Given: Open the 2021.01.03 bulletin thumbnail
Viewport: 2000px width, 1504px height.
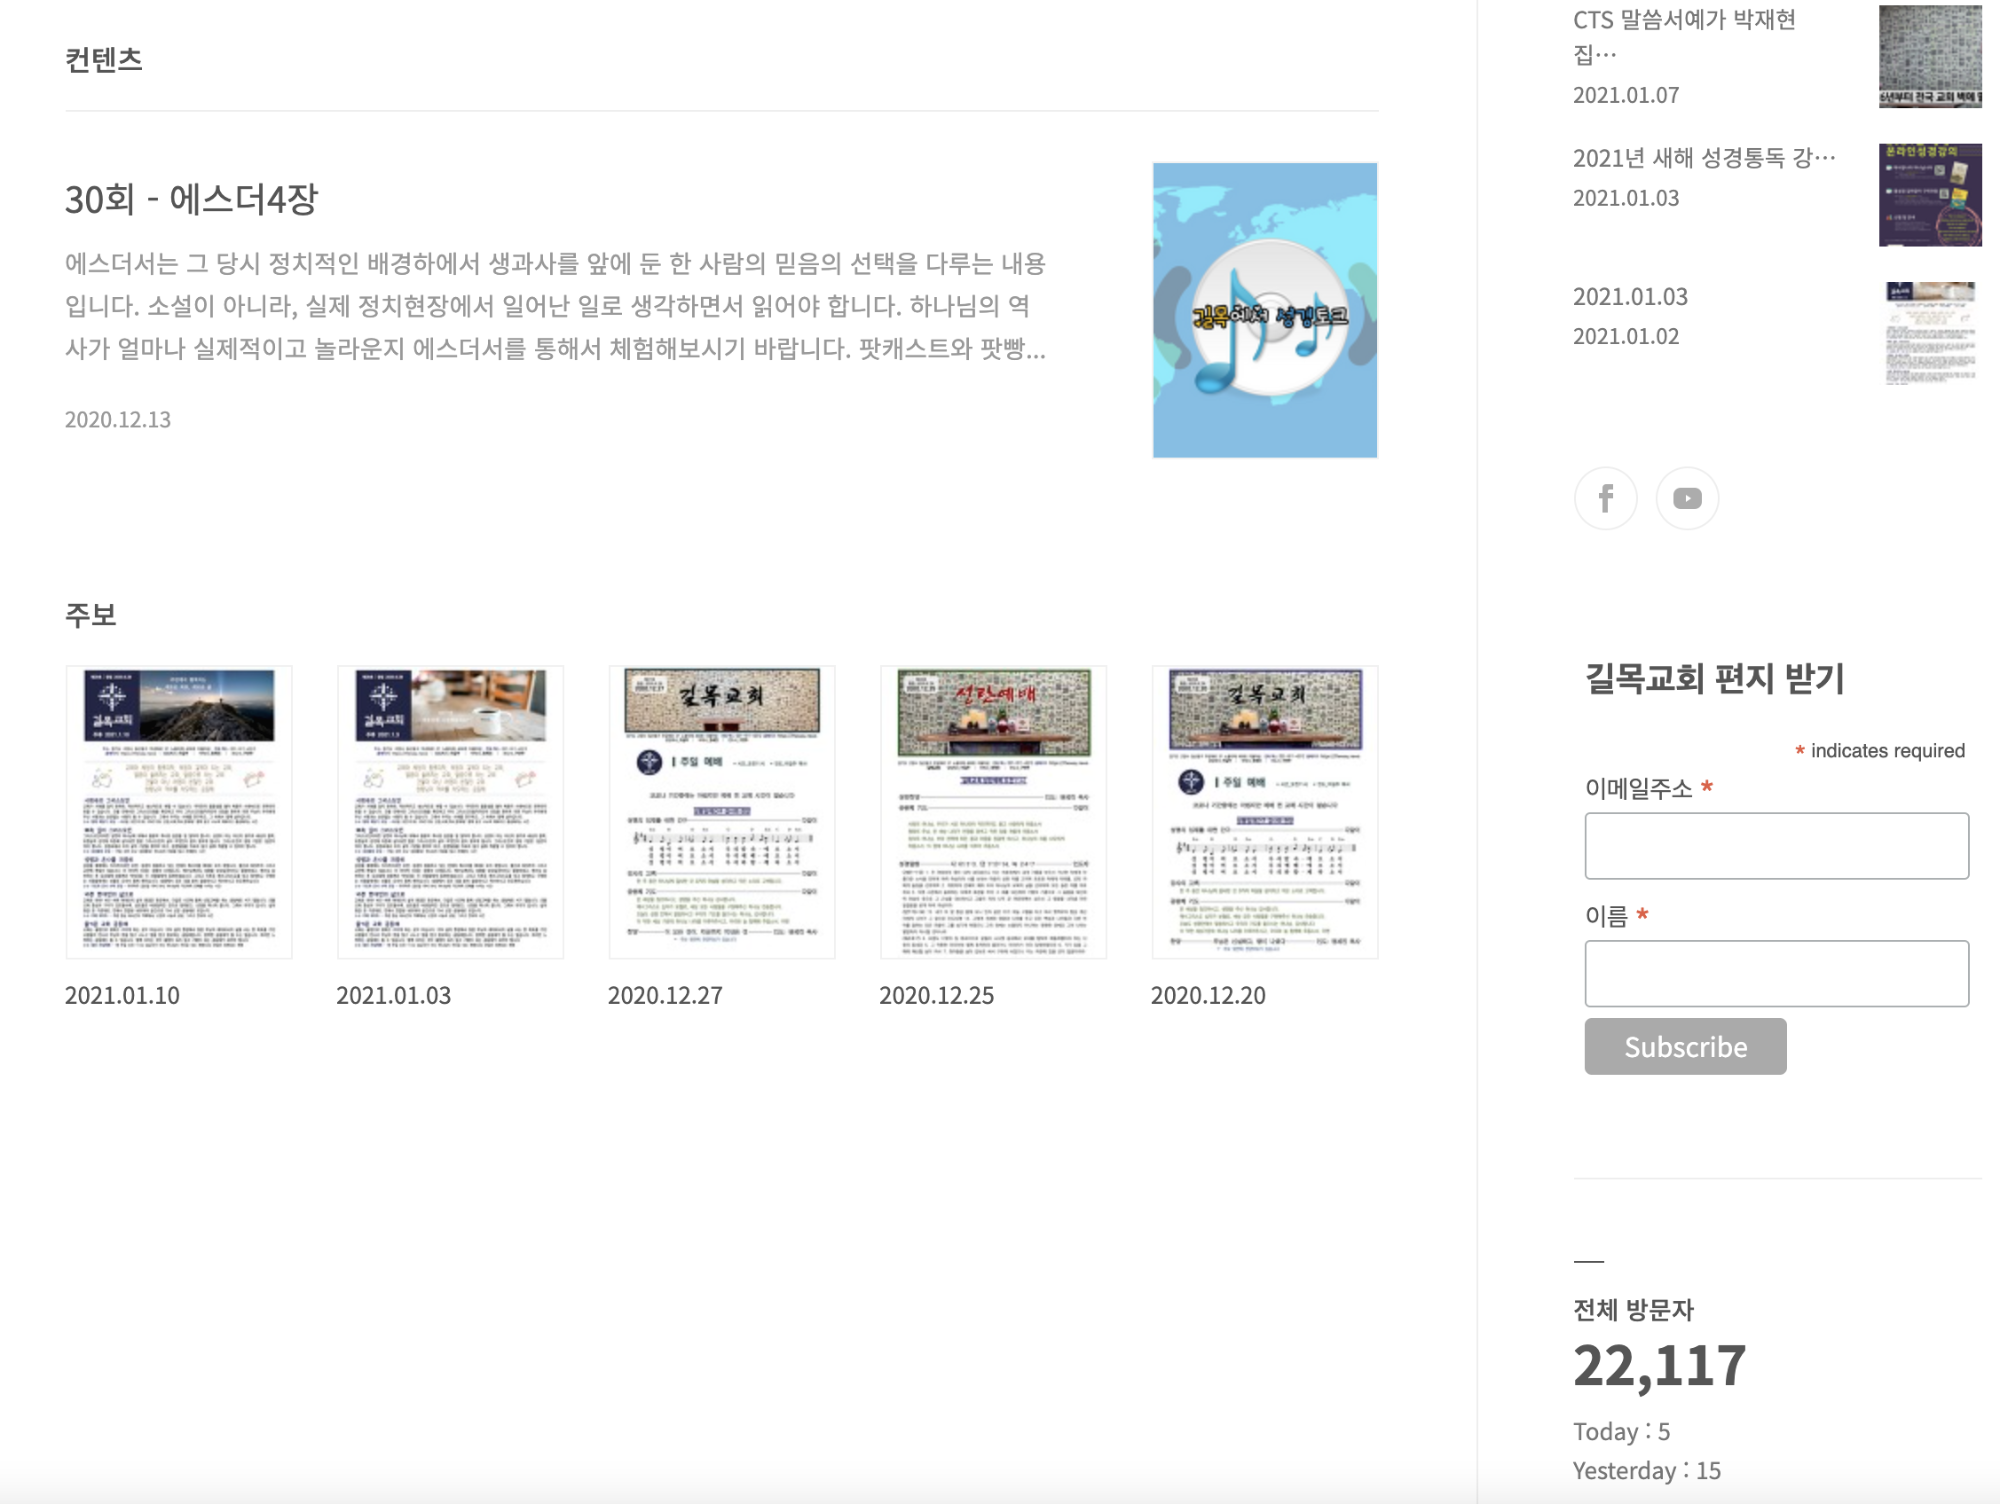Looking at the screenshot, I should [x=450, y=812].
